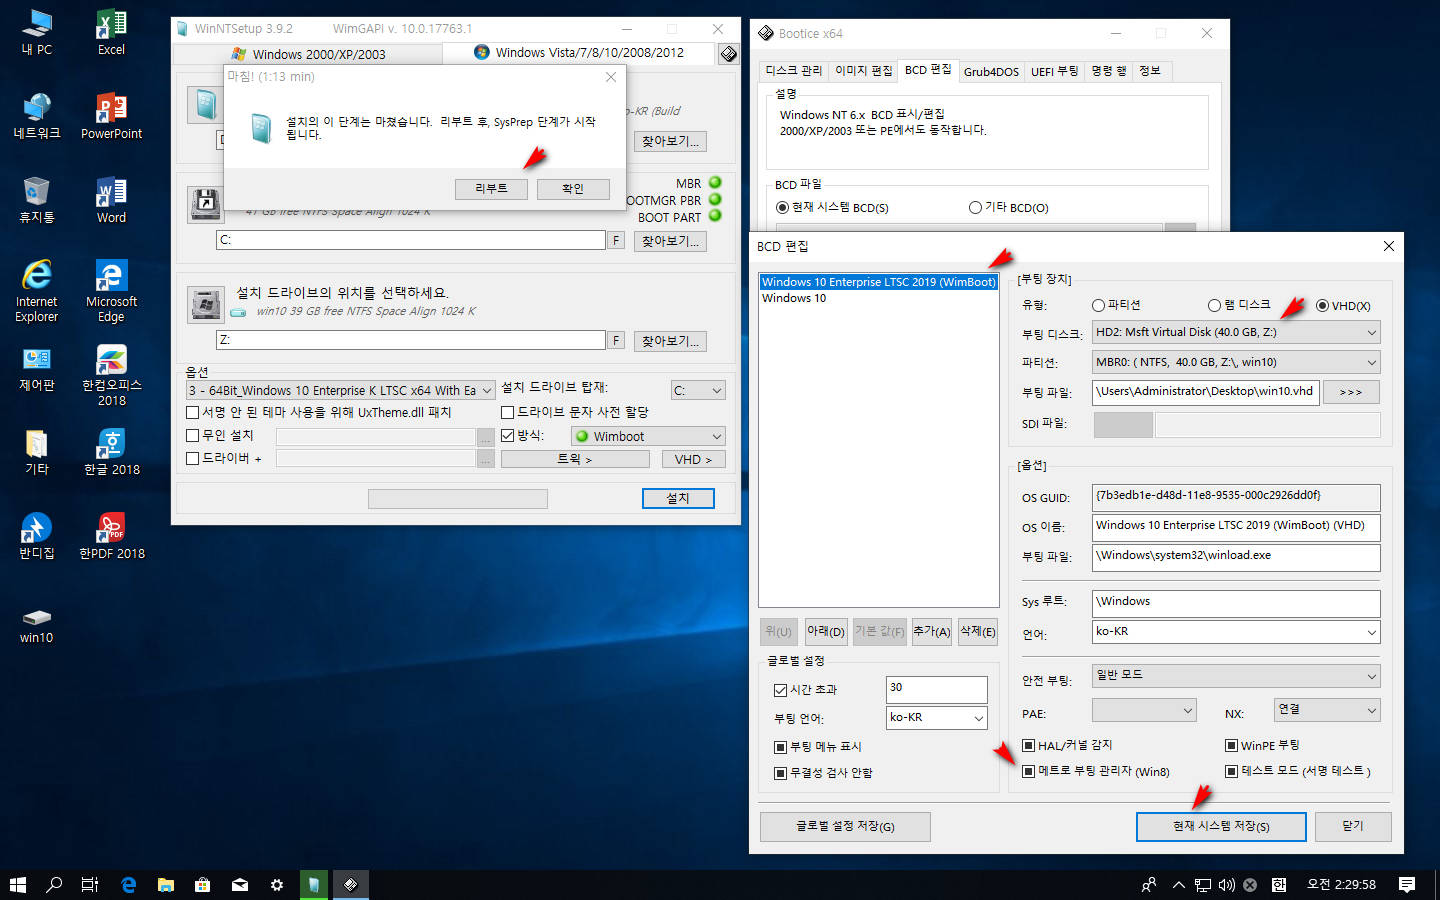Open the 네트워크 desktop icon

point(37,116)
